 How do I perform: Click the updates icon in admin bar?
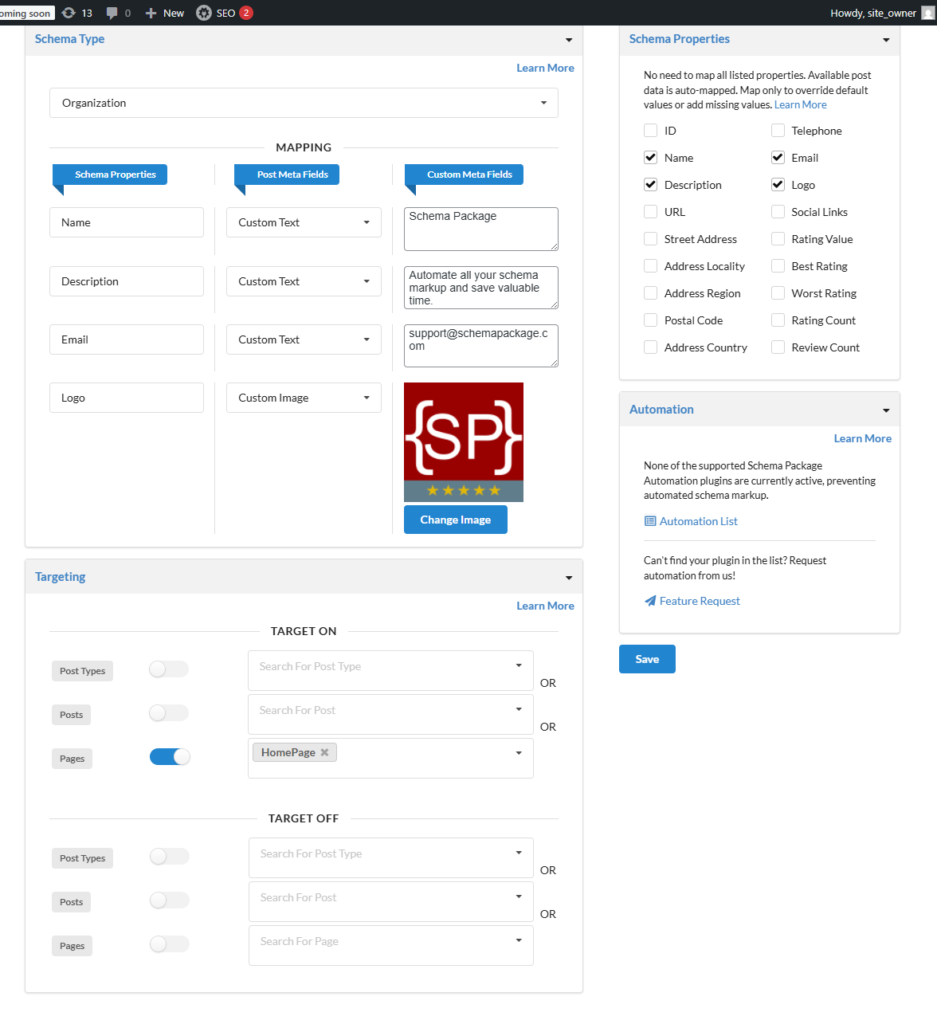(68, 13)
